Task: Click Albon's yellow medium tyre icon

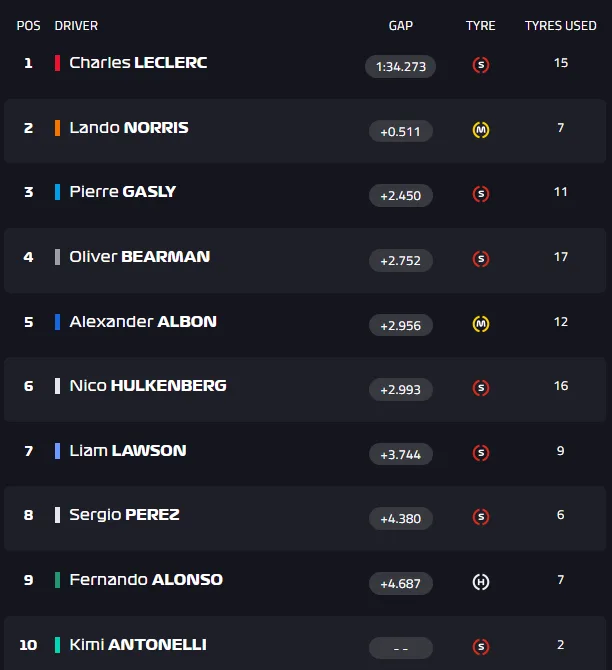Action: click(480, 324)
